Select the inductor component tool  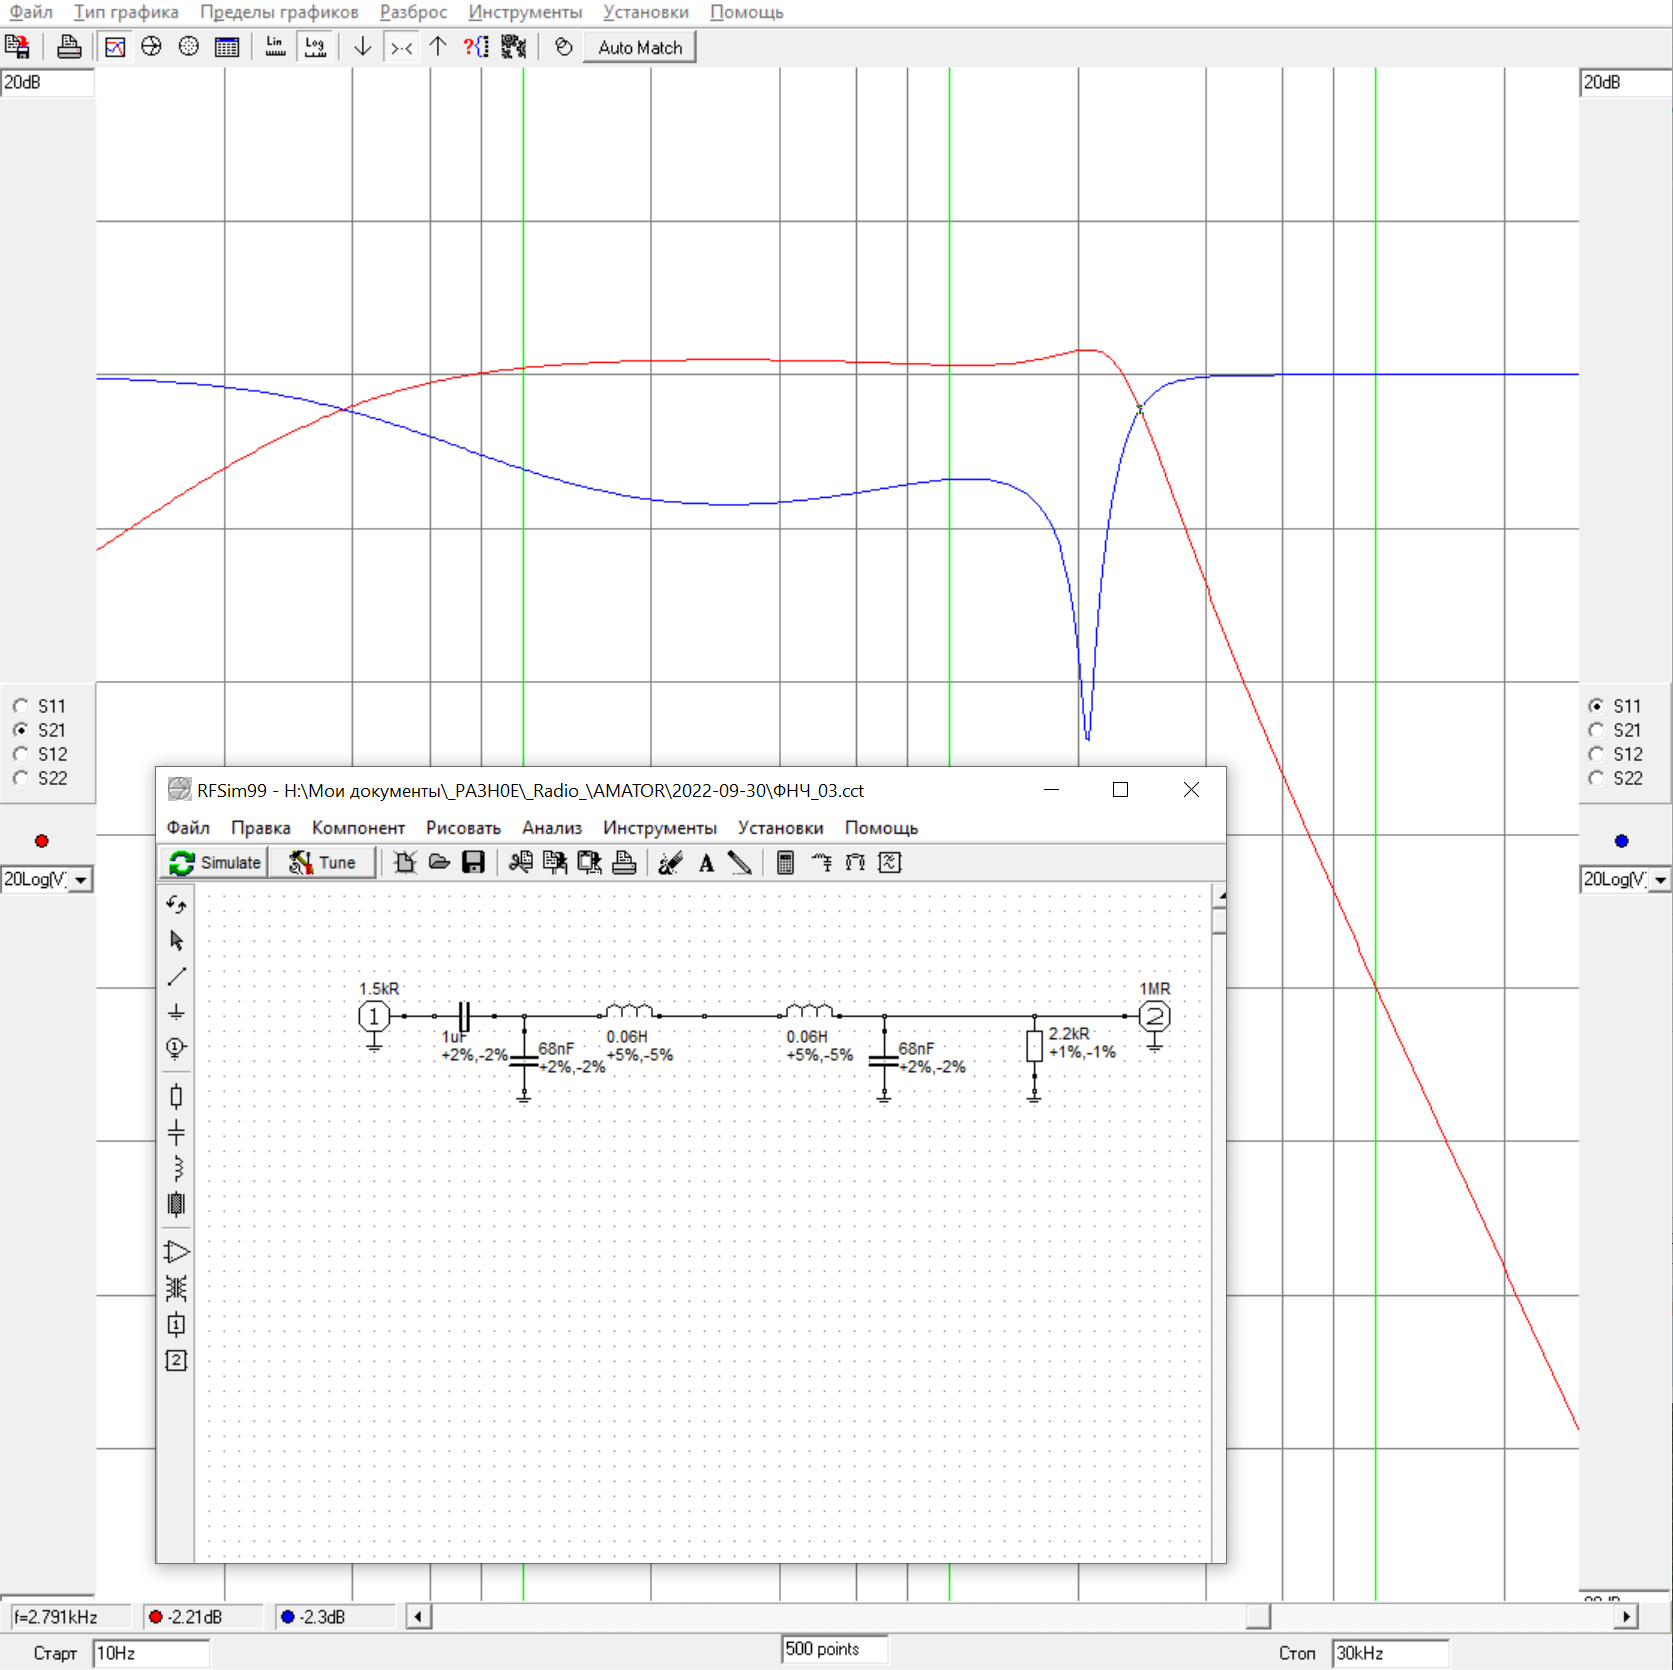point(176,1168)
